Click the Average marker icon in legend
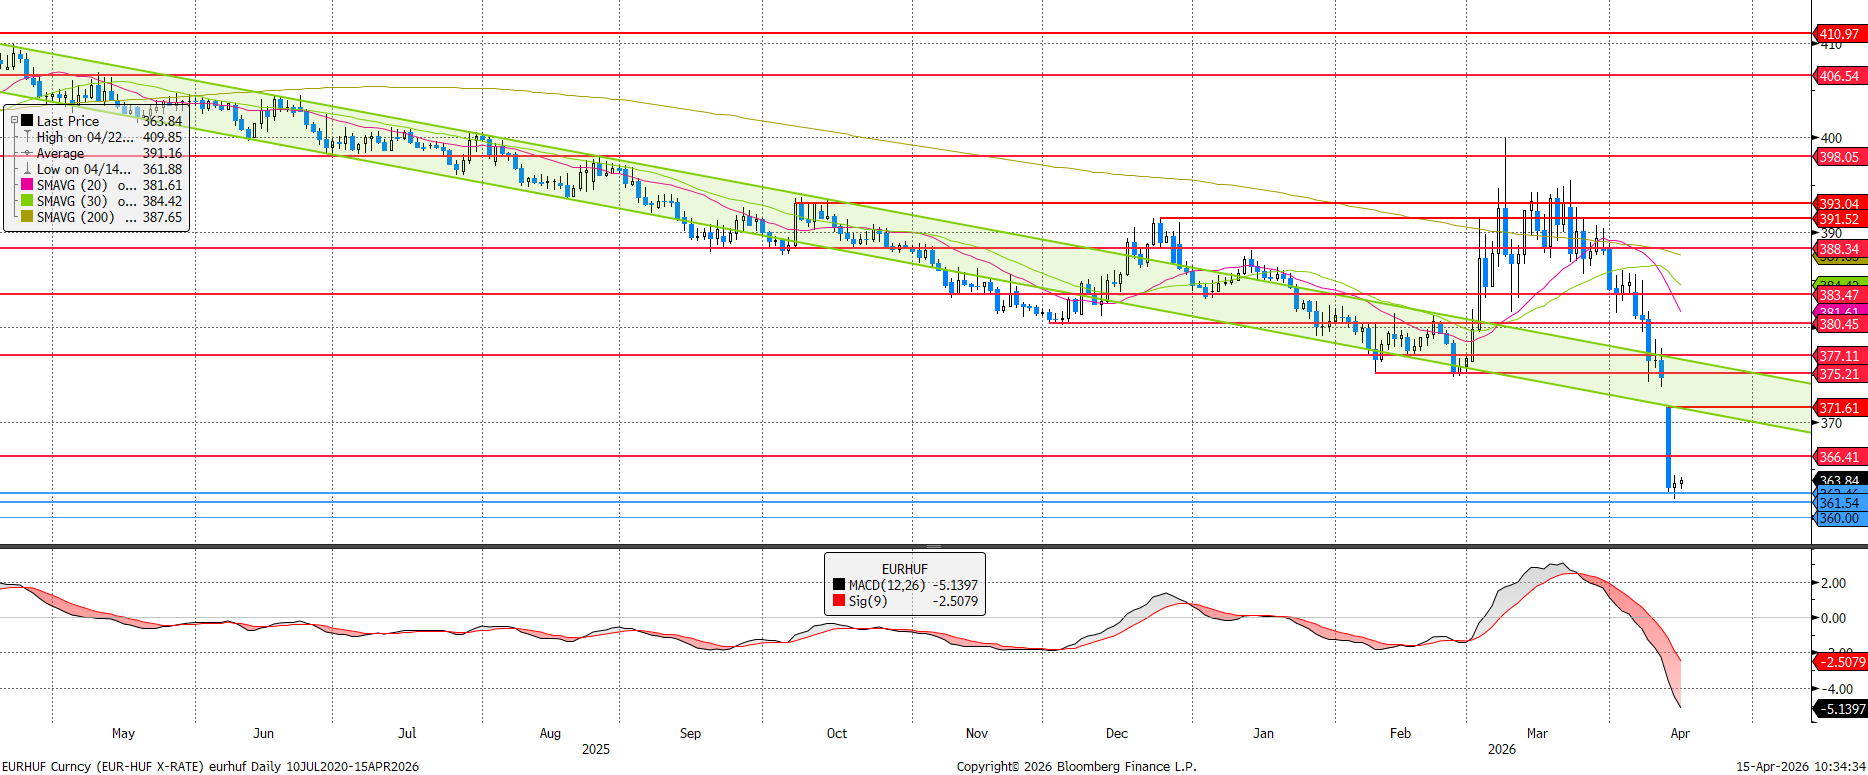The height and width of the screenshot is (775, 1868). (x=27, y=153)
